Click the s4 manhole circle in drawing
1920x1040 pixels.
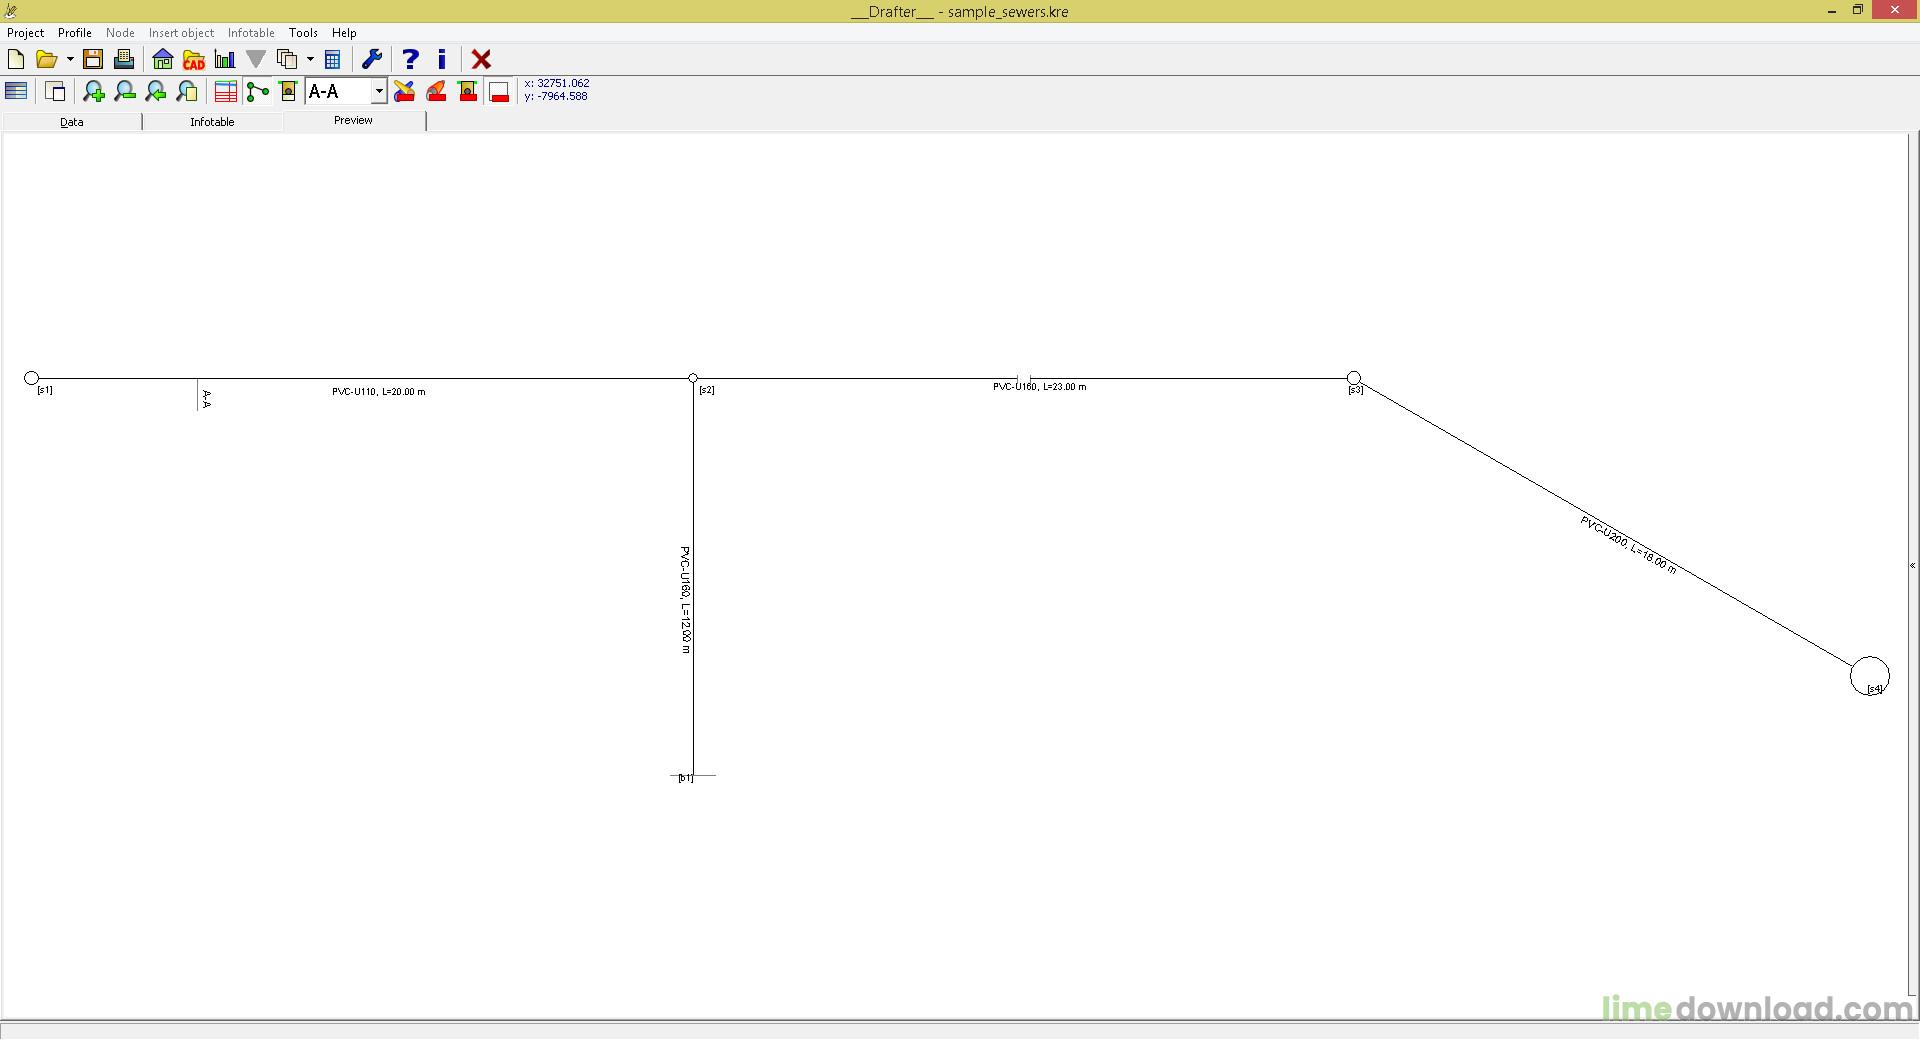tap(1869, 676)
